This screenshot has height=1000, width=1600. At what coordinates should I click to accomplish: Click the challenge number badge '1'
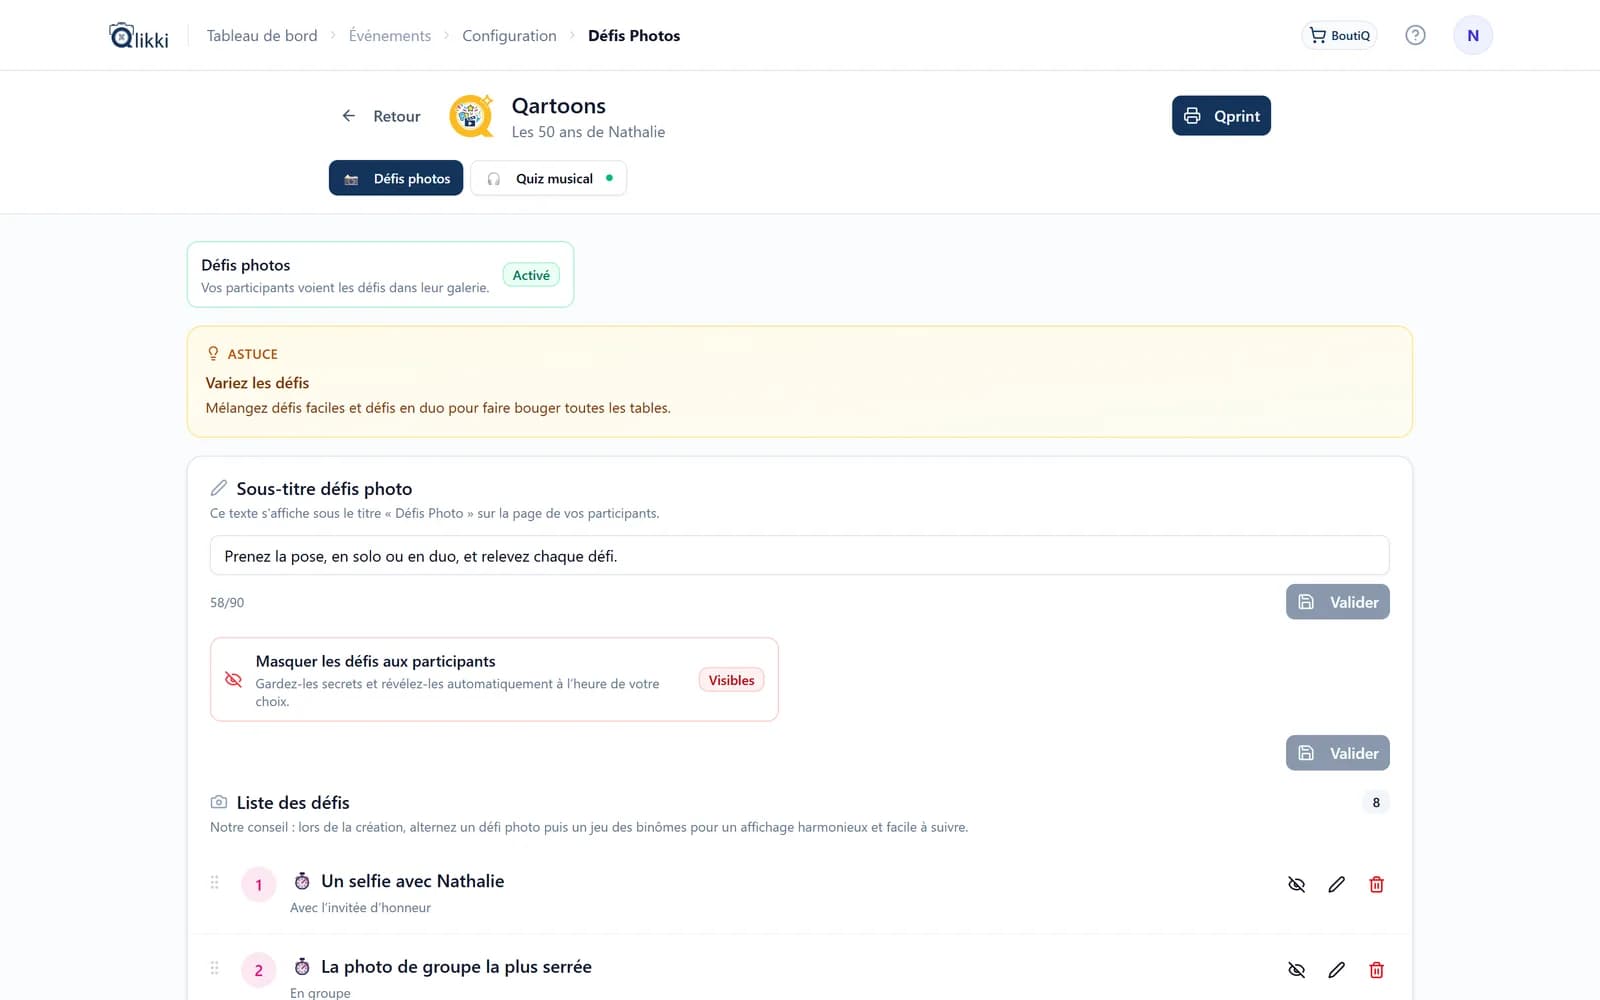[x=258, y=884]
